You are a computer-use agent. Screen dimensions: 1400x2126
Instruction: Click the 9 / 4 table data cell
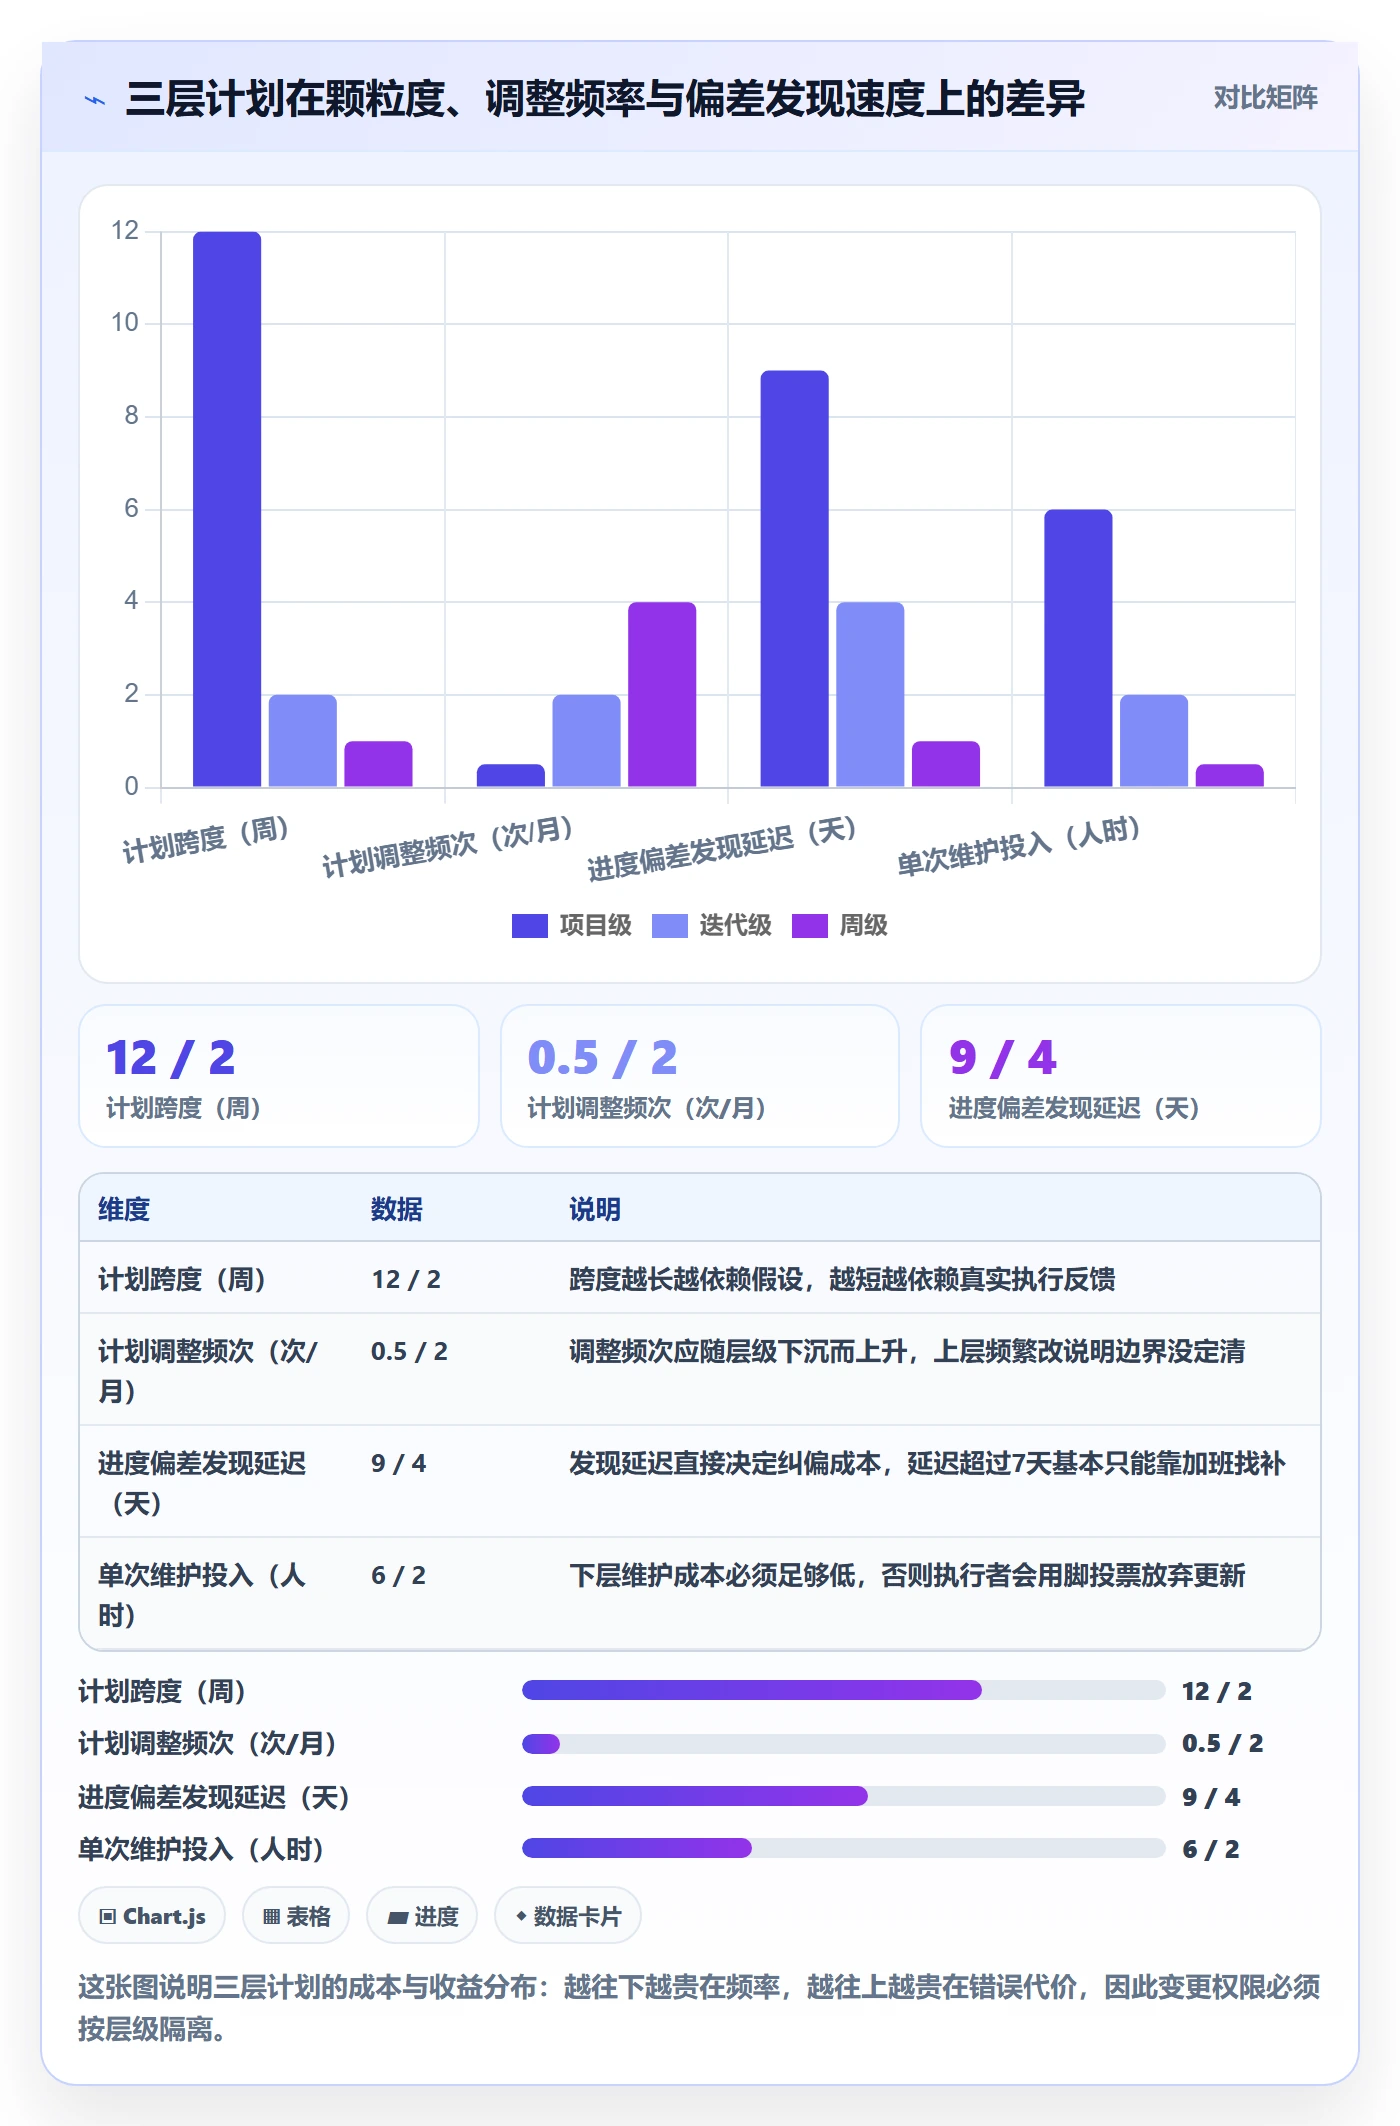tap(398, 1464)
